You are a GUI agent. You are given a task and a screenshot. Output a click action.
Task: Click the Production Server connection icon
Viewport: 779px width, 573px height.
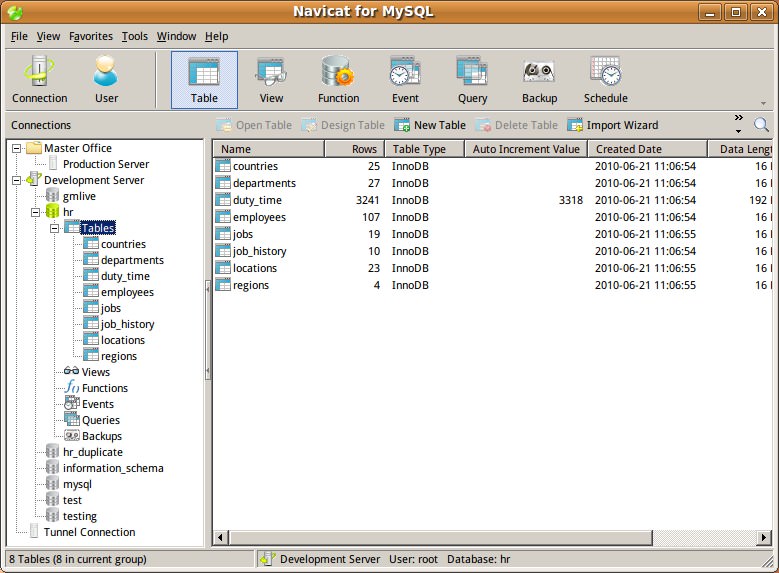53,164
